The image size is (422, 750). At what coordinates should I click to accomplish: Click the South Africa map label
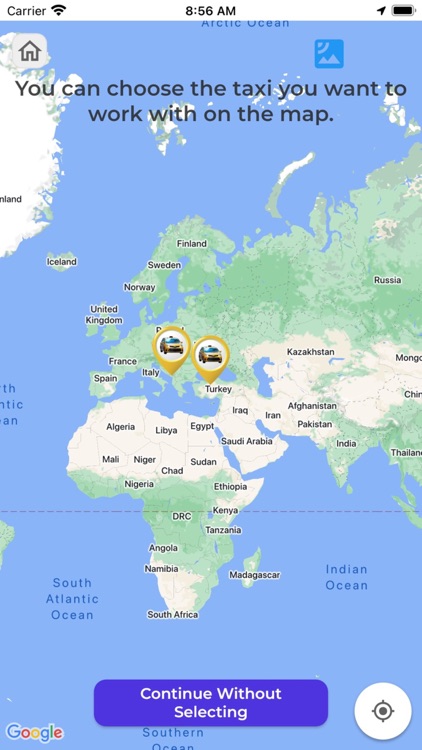pos(172,615)
